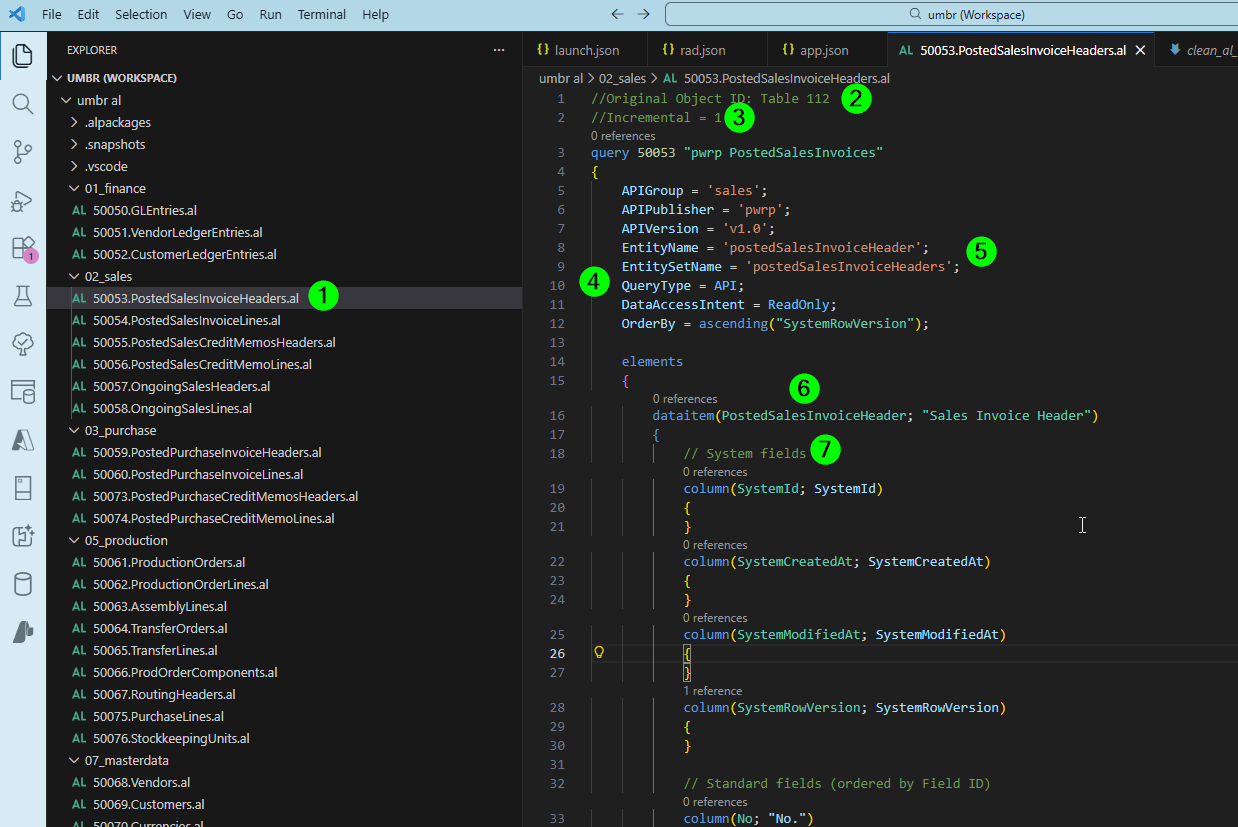
Task: Click '0 references' code lens above dataitem
Action: point(685,399)
